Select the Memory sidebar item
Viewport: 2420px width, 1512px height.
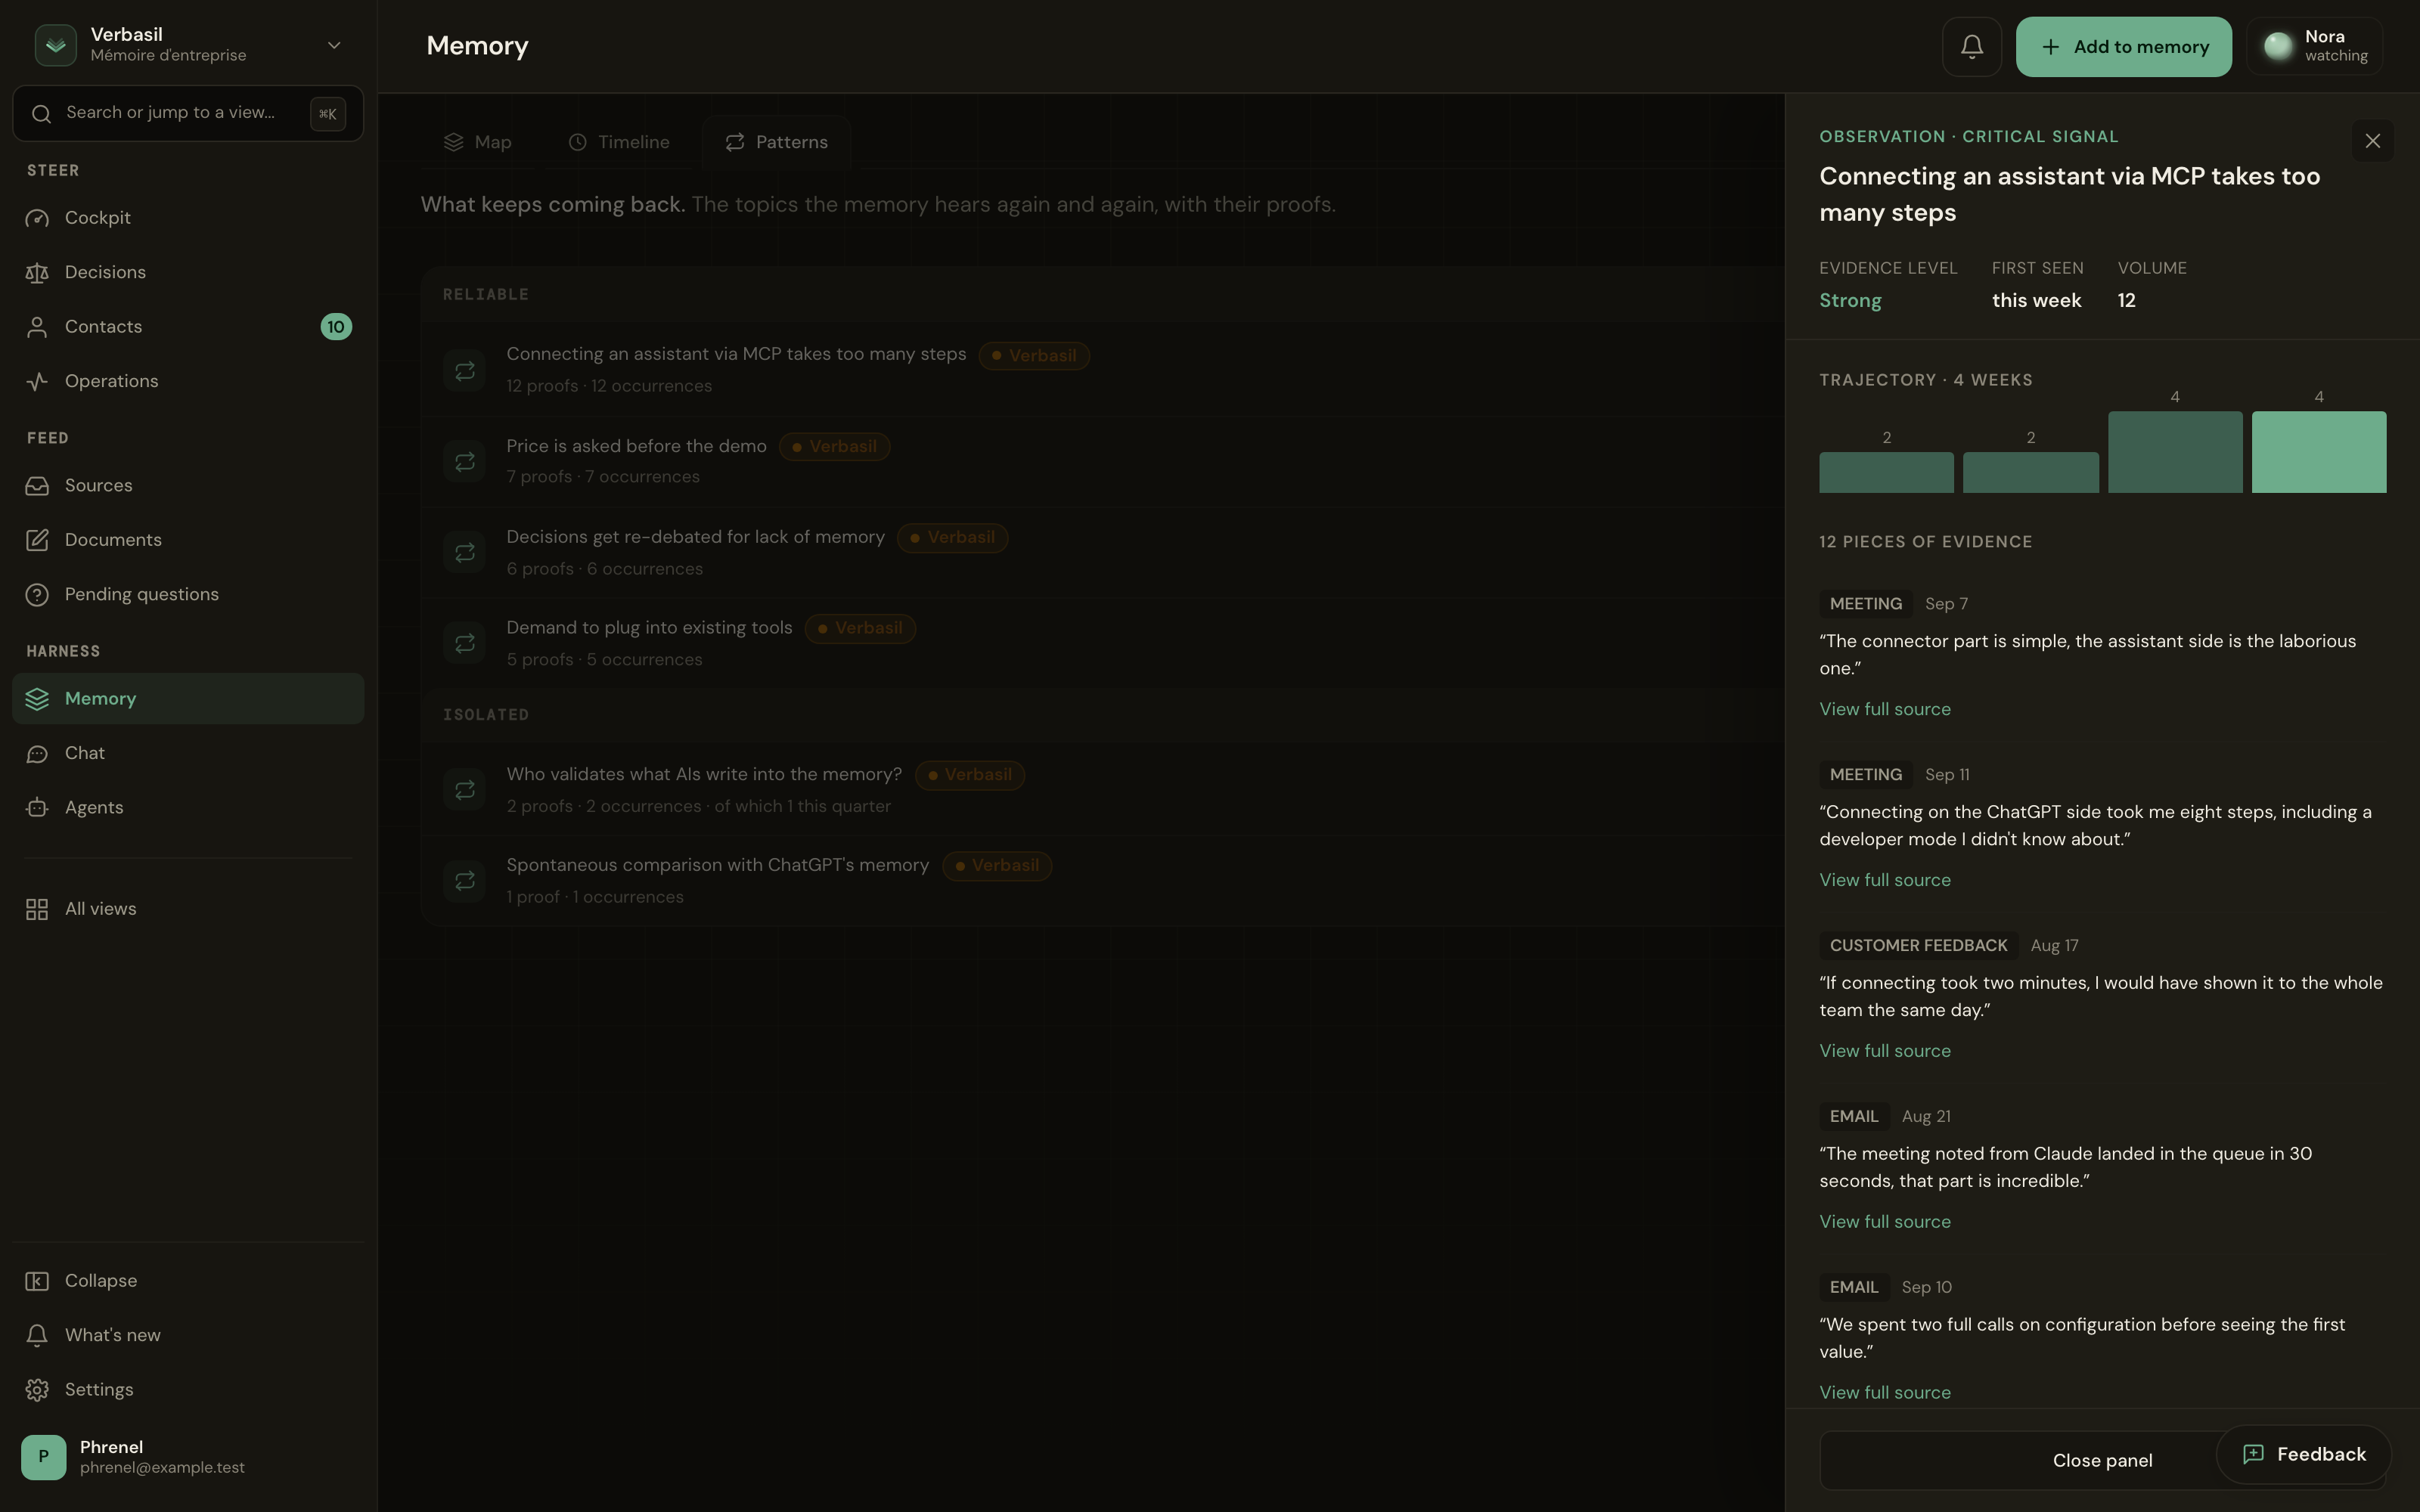pyautogui.click(x=188, y=699)
